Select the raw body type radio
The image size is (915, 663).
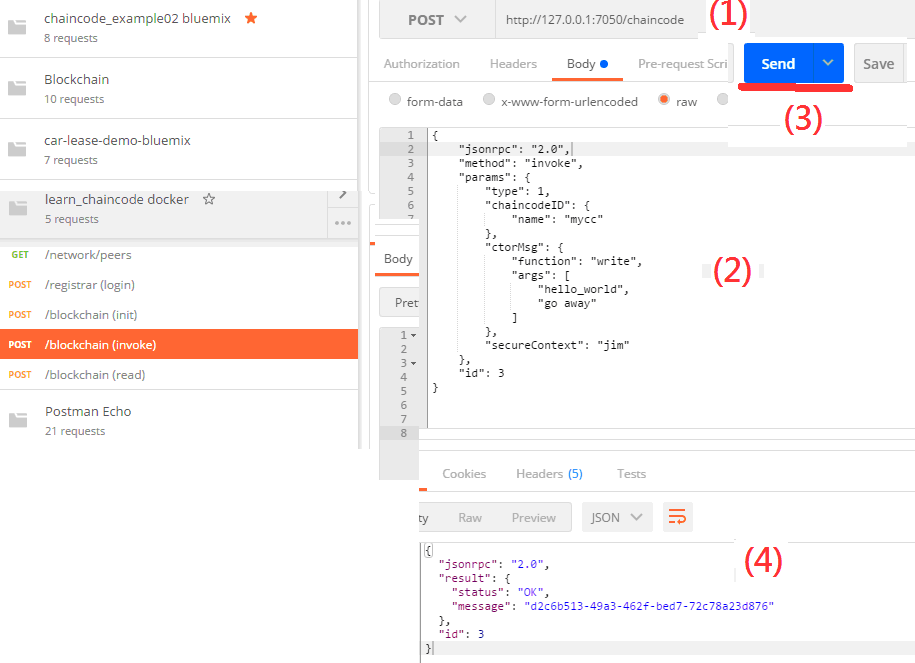(x=663, y=99)
